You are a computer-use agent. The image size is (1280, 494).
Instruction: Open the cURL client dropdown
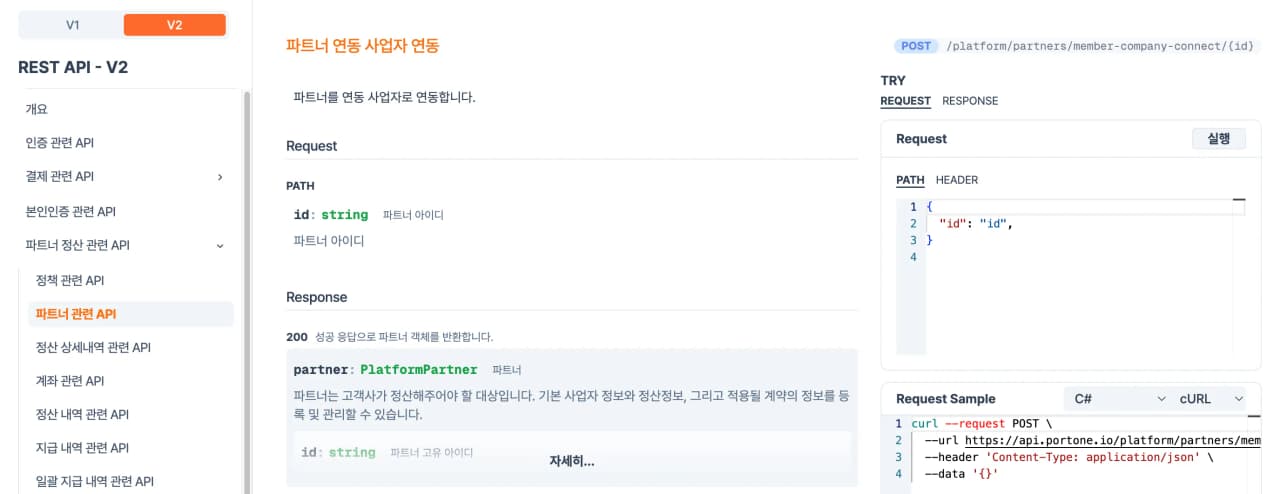point(1211,398)
